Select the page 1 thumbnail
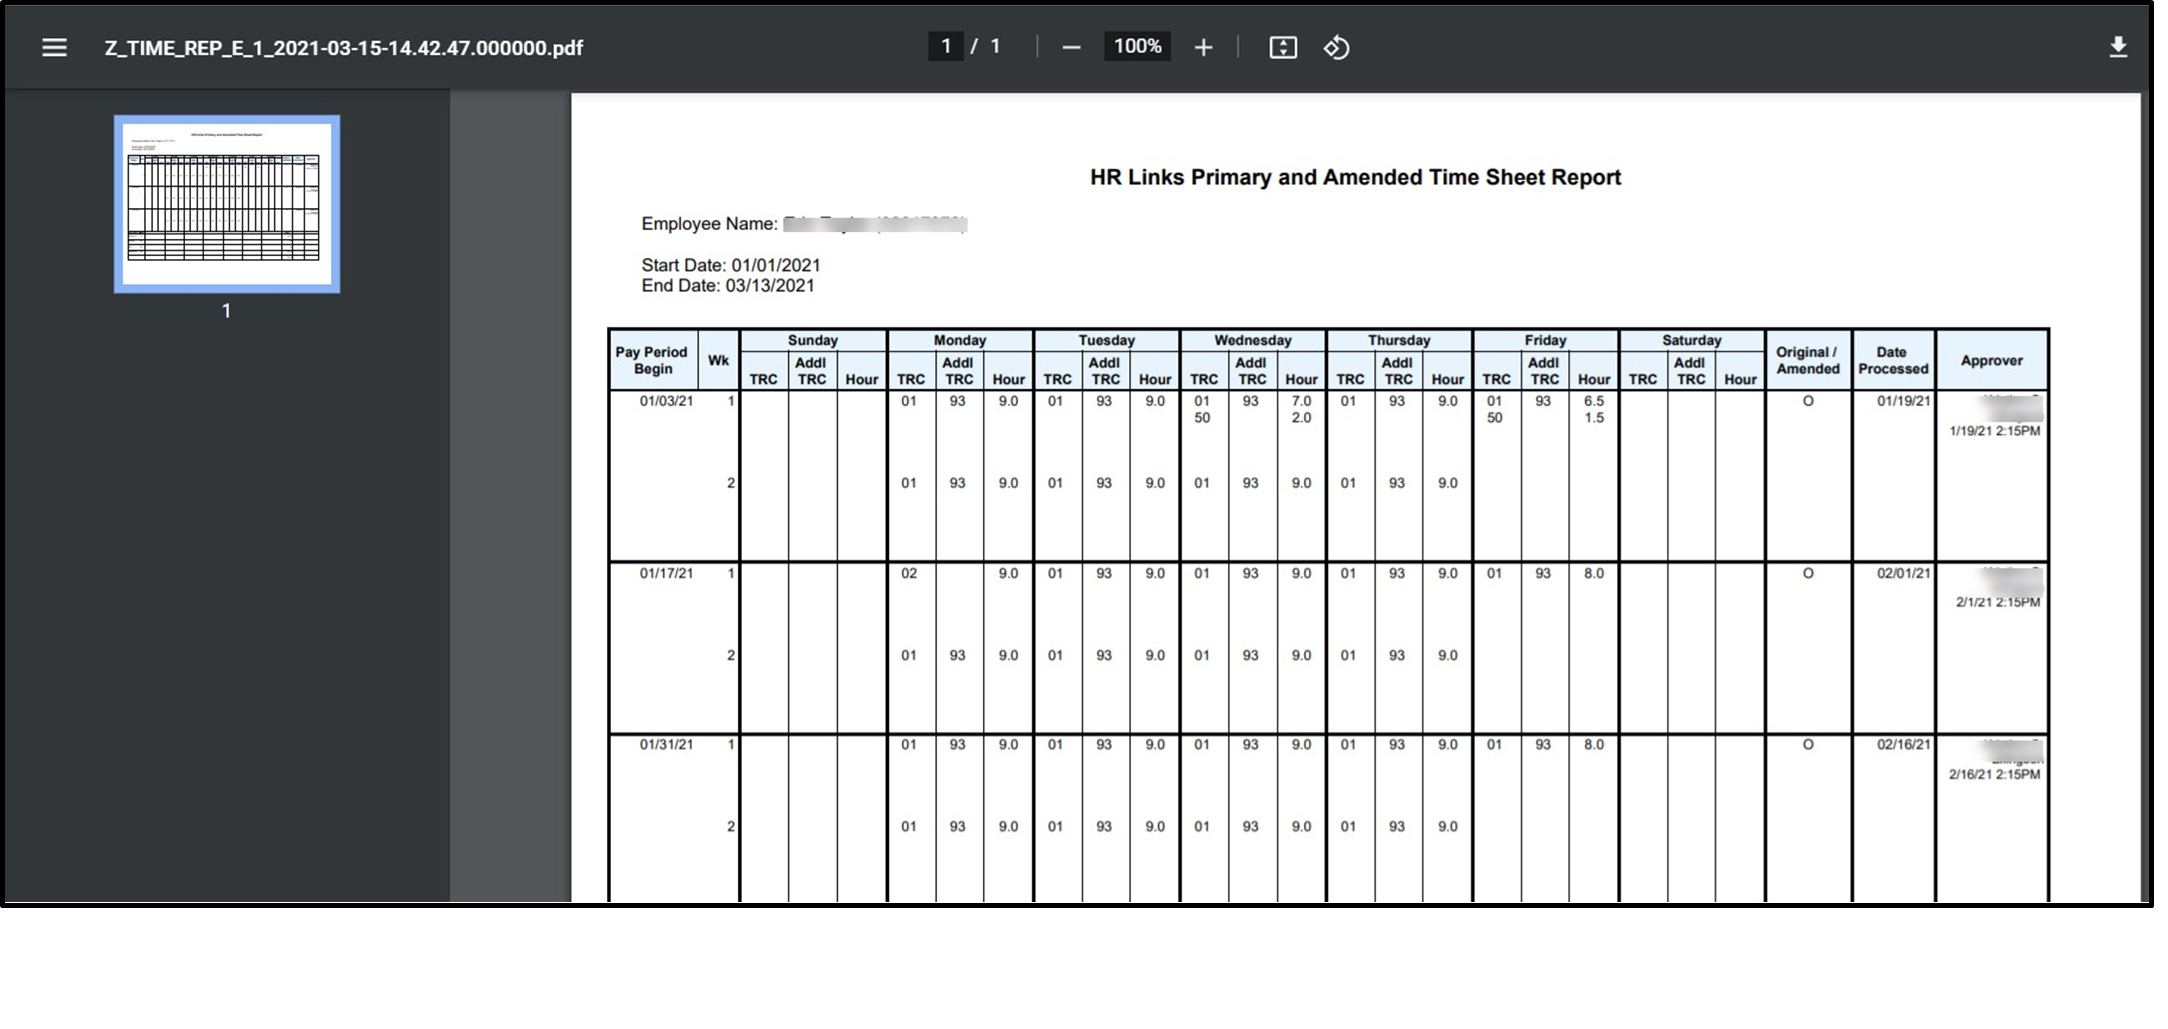 point(227,204)
